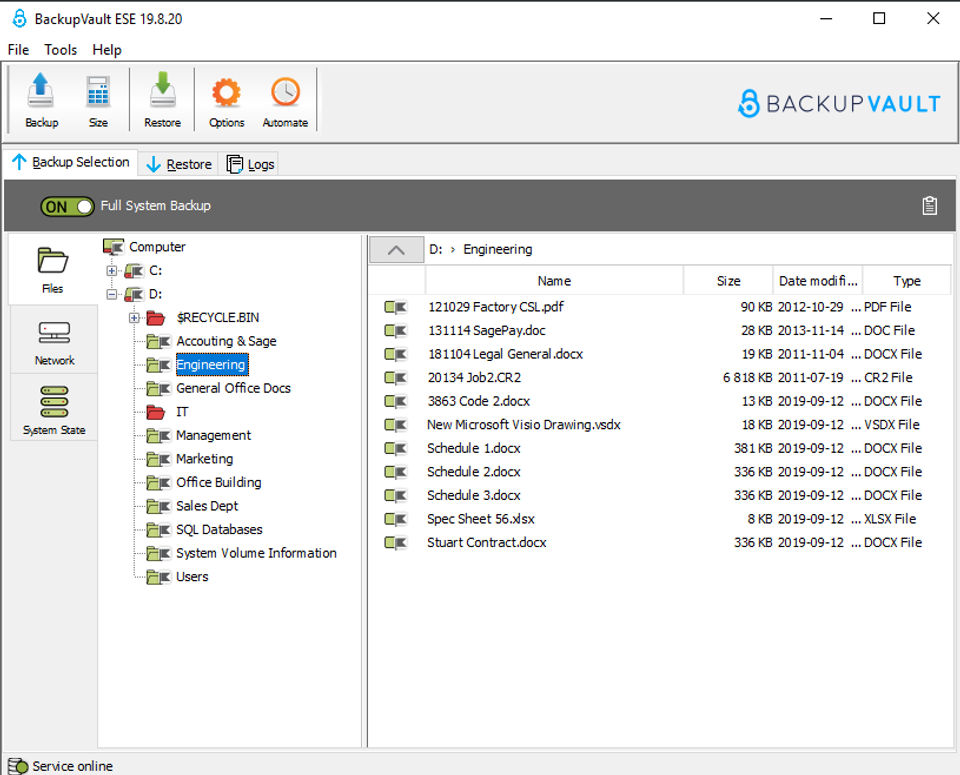This screenshot has width=960, height=775.
Task: Switch to the Backup Selection tab
Action: click(x=70, y=162)
